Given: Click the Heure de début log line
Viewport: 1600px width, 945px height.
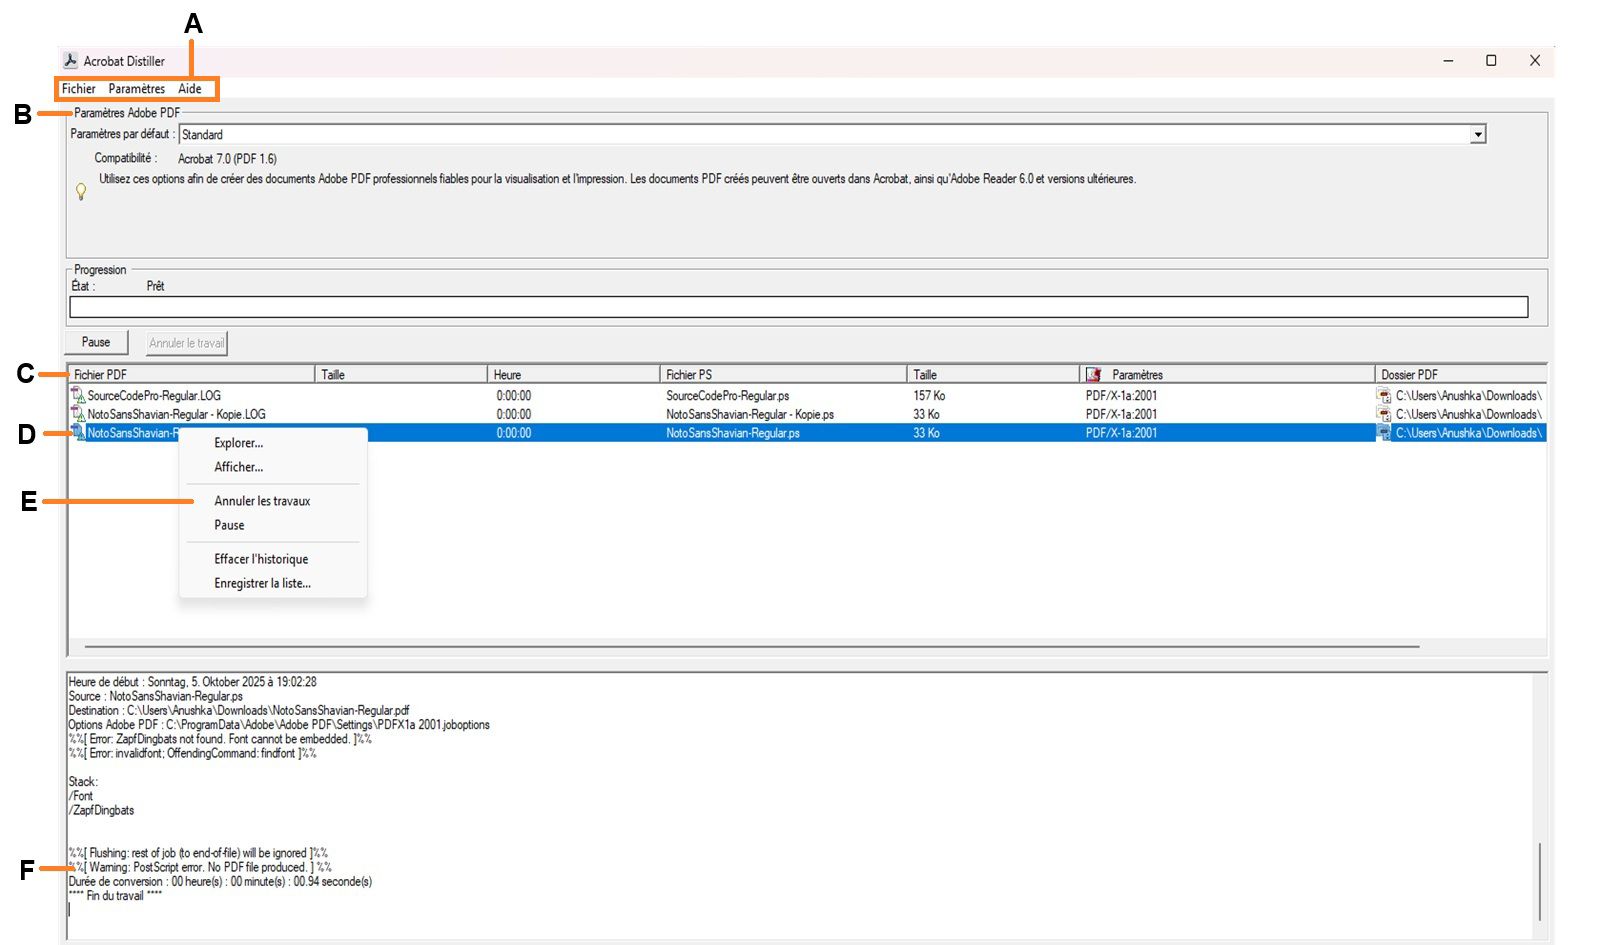Looking at the screenshot, I should point(192,682).
